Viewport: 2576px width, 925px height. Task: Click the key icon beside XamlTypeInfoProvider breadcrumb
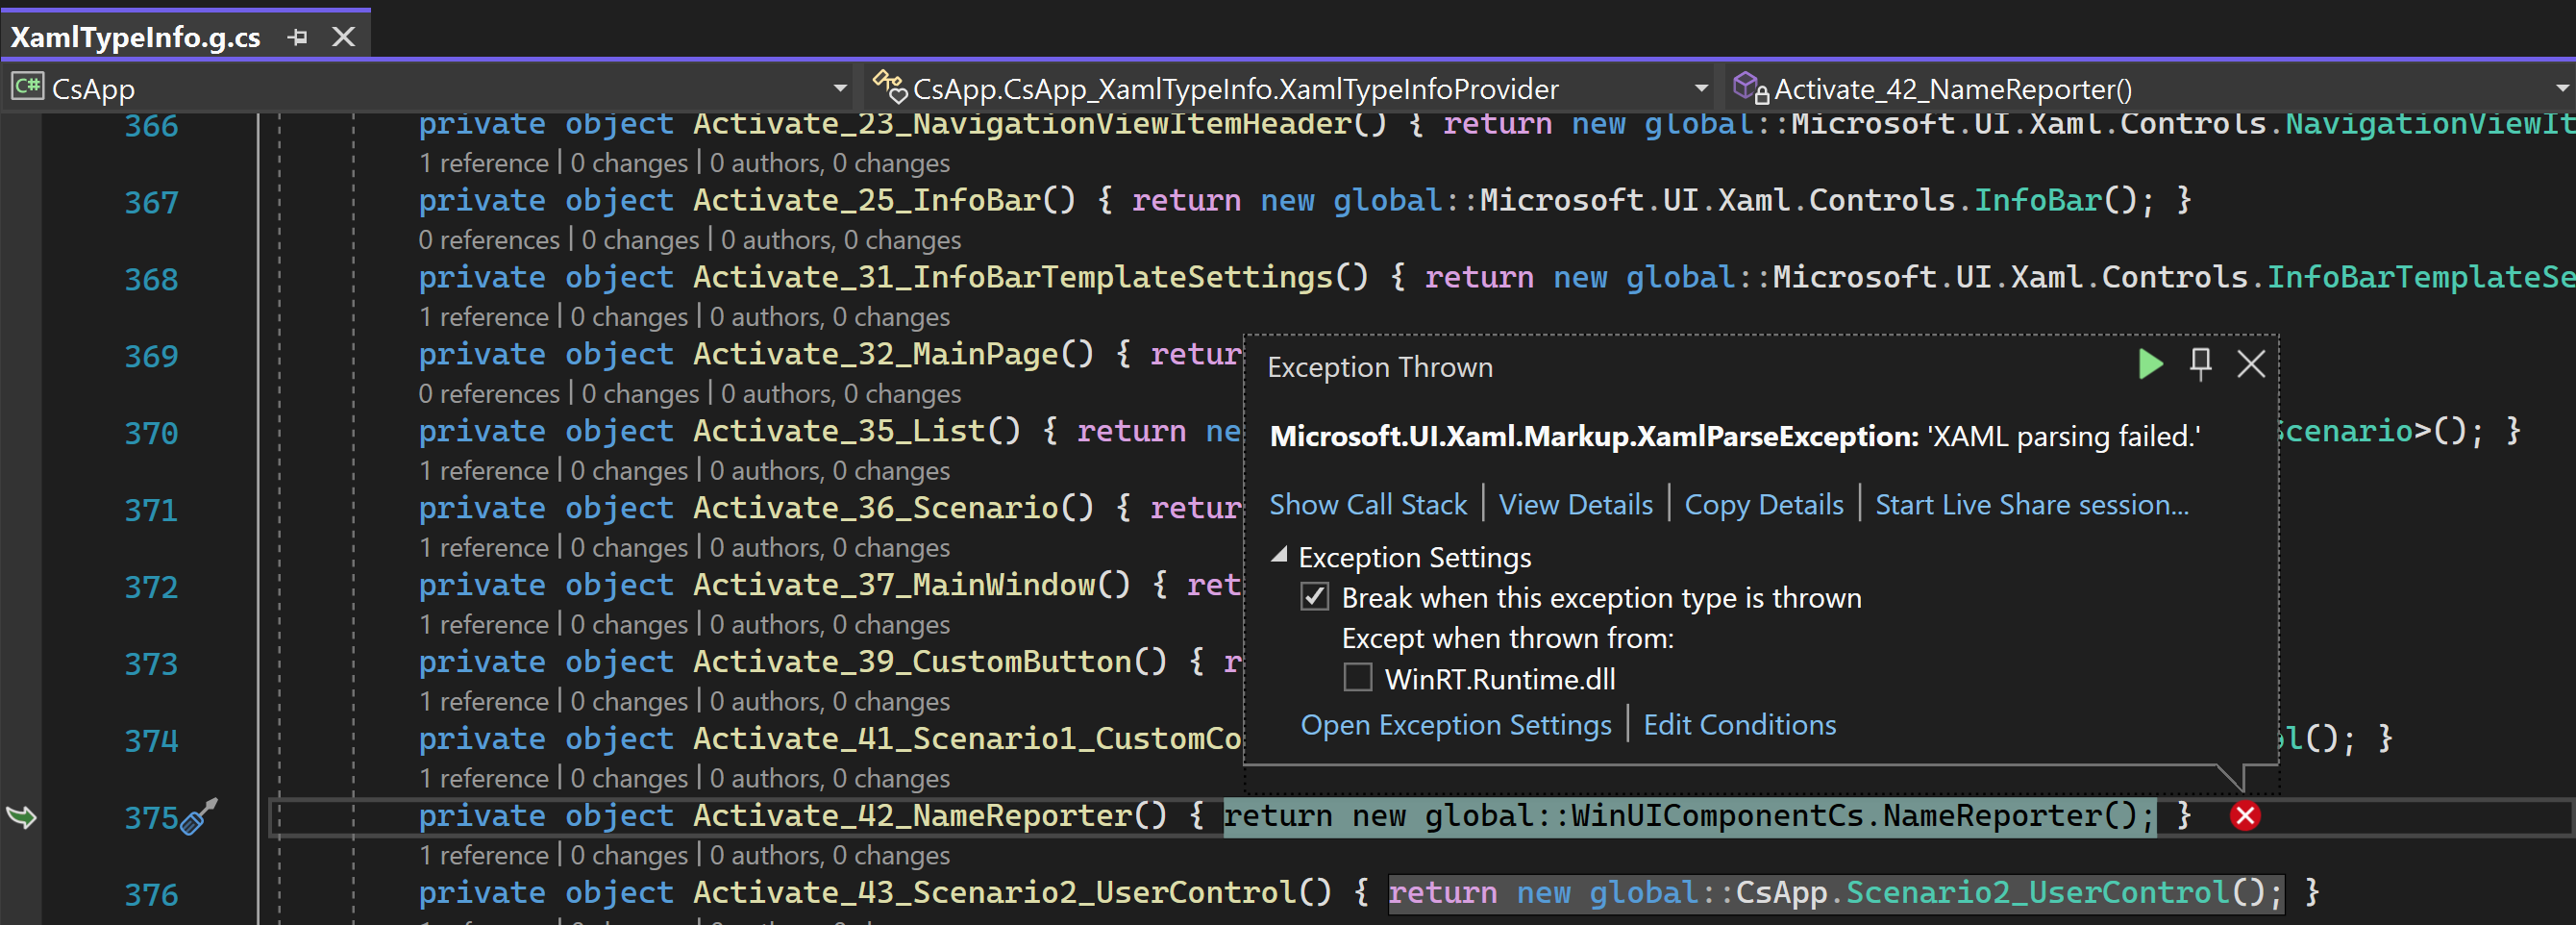[x=889, y=87]
